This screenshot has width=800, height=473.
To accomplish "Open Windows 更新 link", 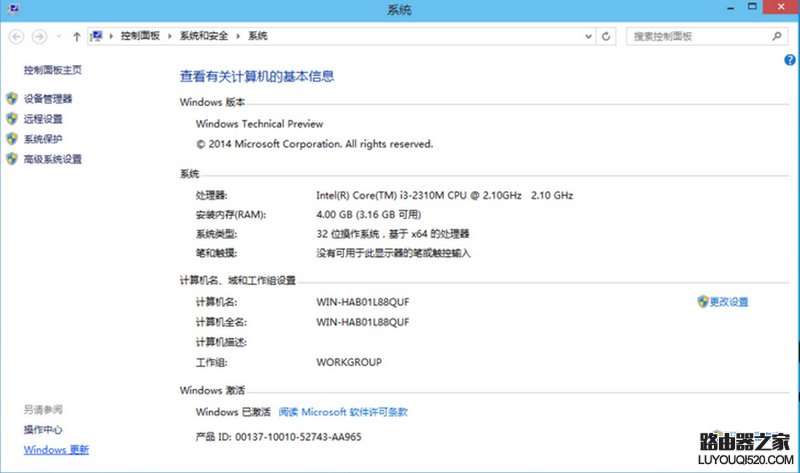I will tap(56, 450).
